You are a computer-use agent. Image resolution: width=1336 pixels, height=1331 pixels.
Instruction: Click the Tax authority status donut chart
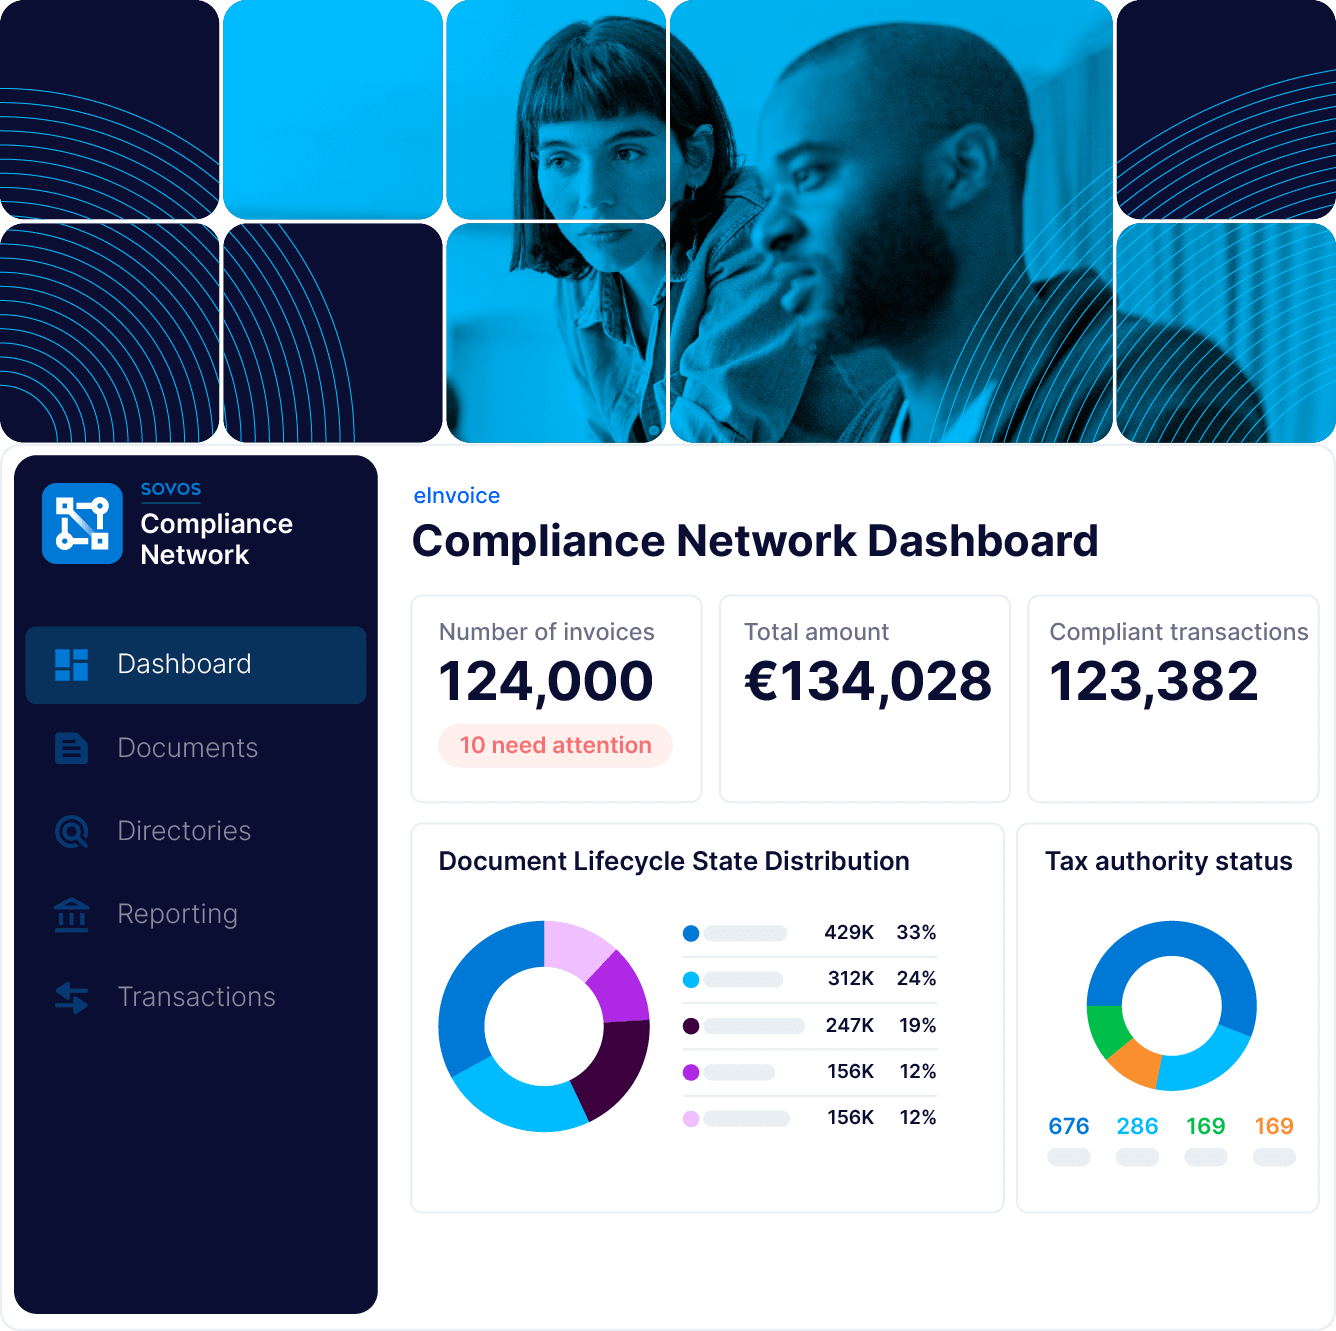click(1171, 1005)
